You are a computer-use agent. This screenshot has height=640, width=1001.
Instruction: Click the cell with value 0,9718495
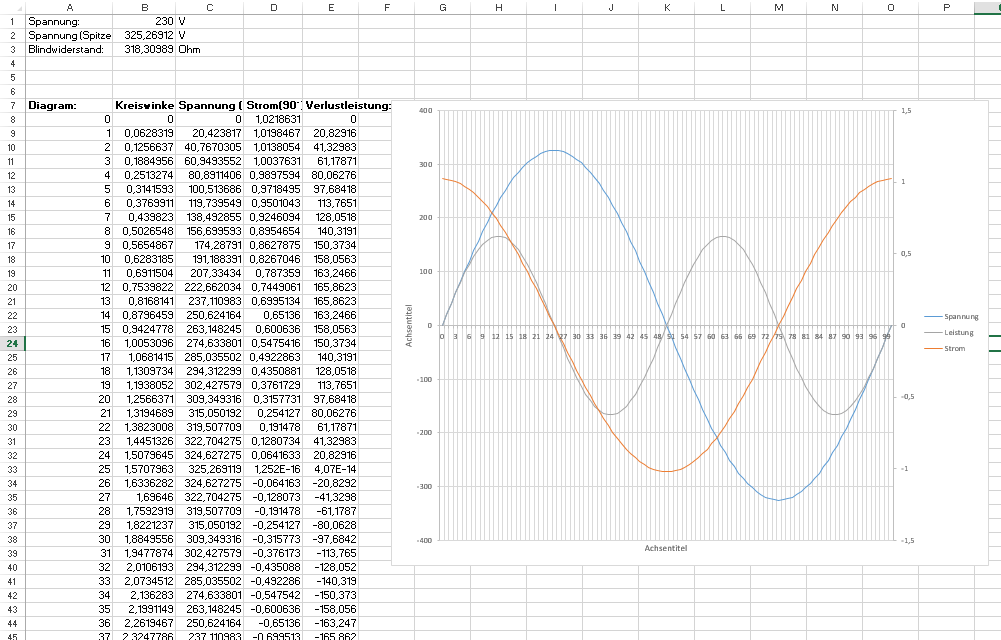click(273, 190)
